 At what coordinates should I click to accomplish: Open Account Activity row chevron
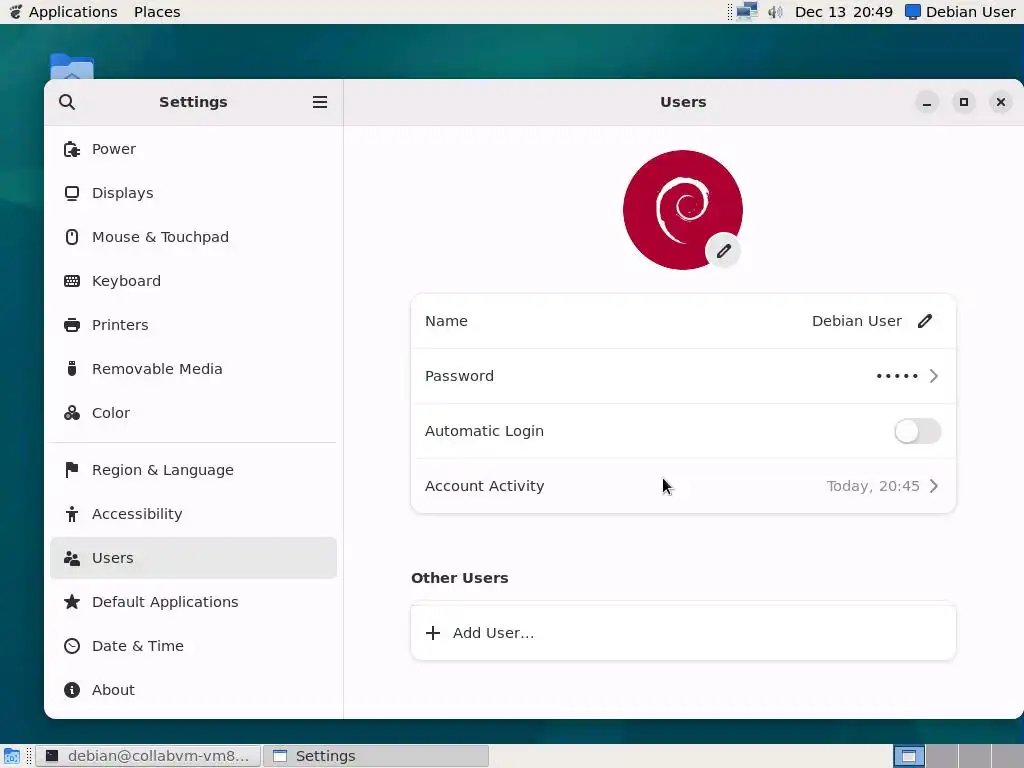click(x=934, y=486)
